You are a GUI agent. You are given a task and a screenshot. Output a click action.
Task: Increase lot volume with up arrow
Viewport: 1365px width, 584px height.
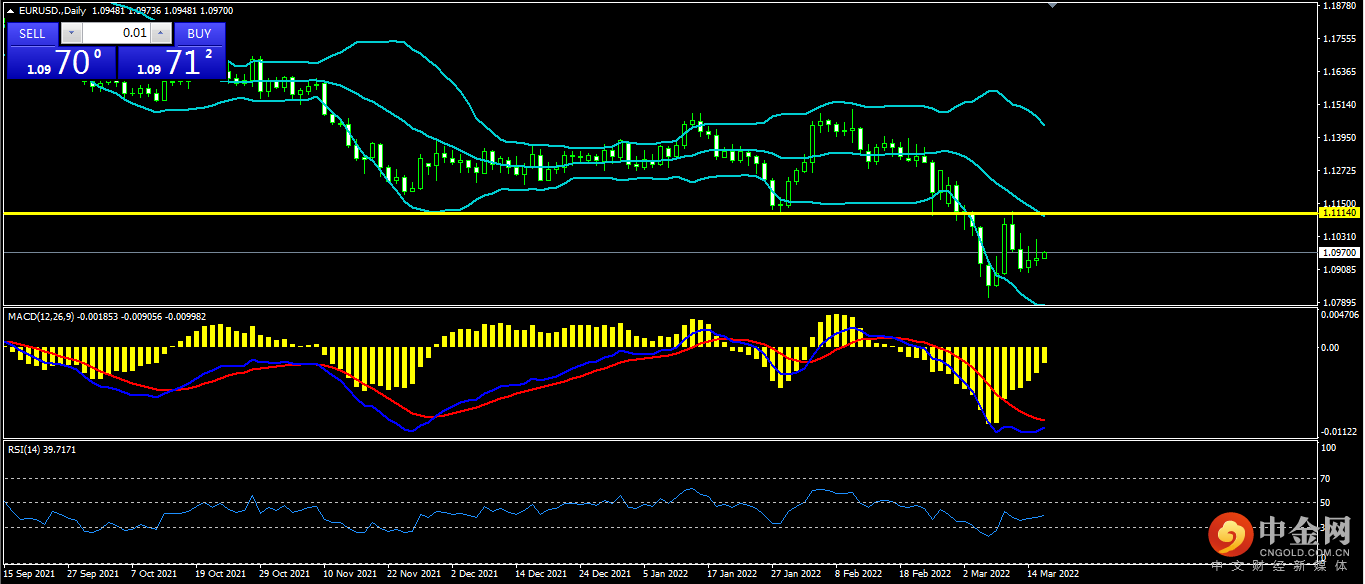[161, 33]
